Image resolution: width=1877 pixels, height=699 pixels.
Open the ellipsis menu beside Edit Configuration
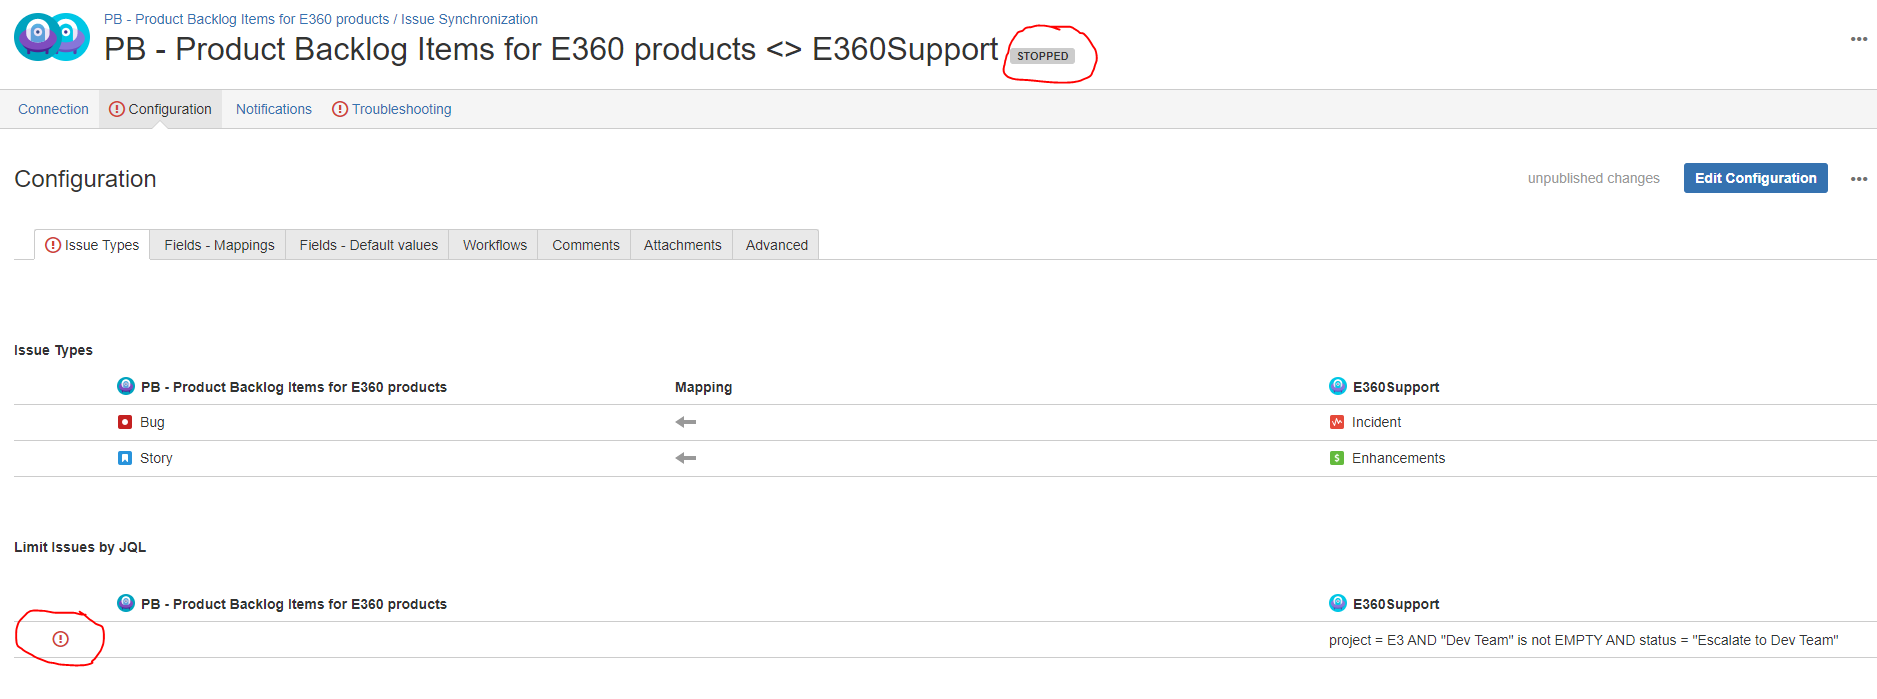coord(1859,179)
